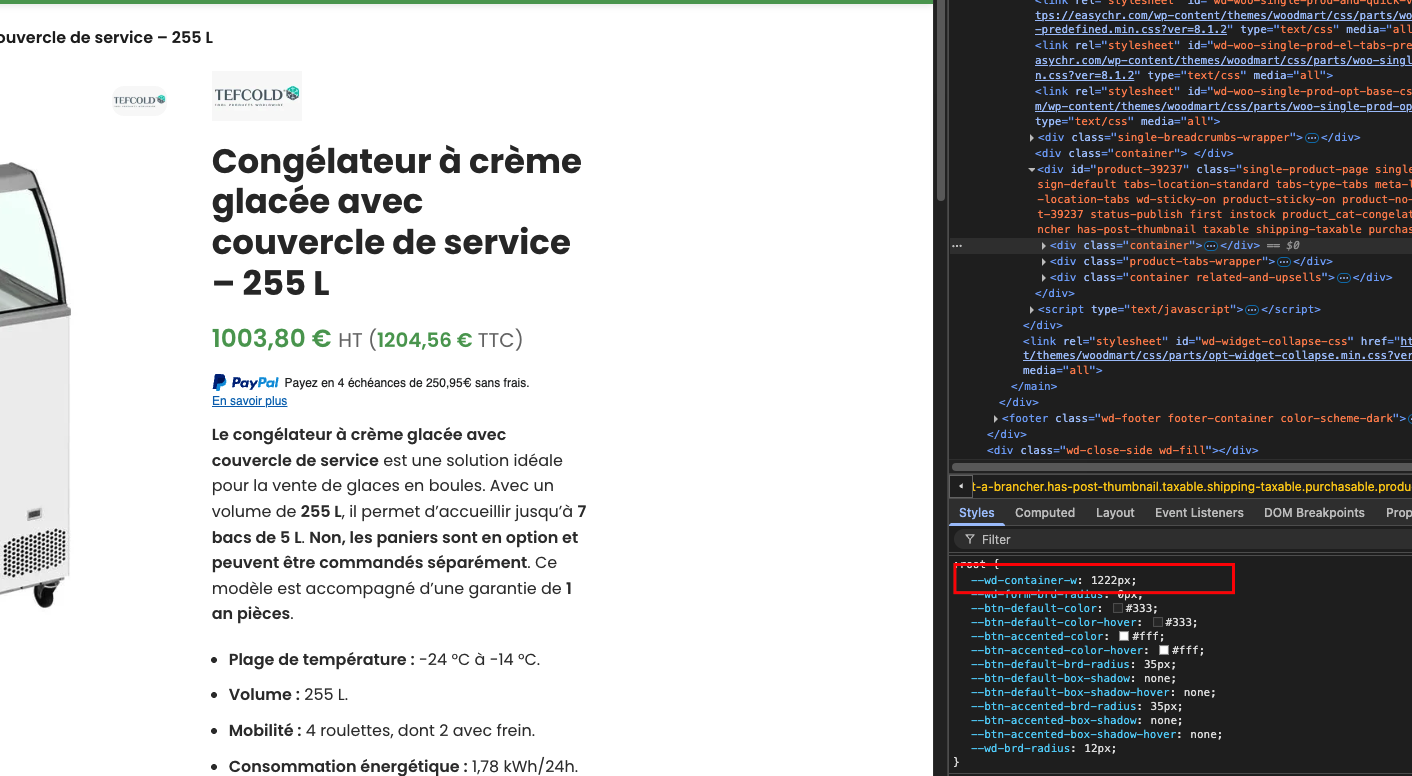
Task: Click ellipsis badge in script row
Action: point(1251,310)
